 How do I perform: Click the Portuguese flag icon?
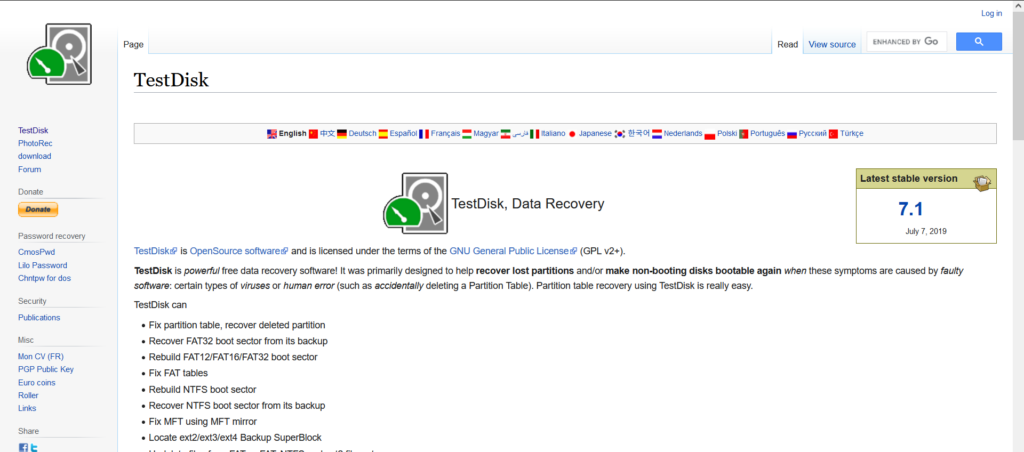coord(744,134)
